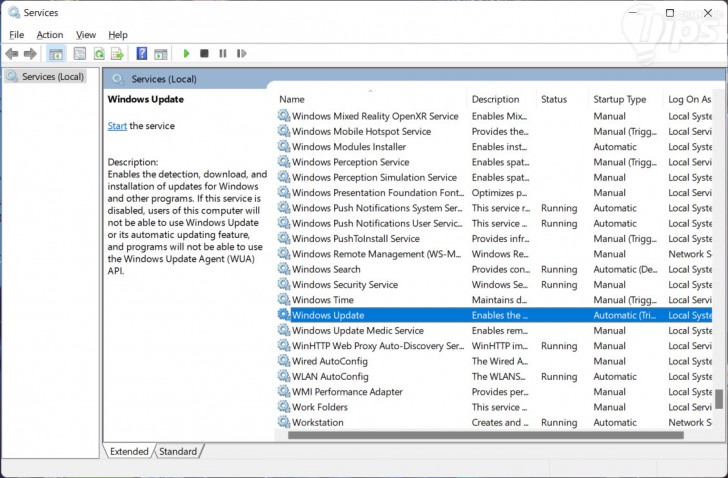Toggle the Show/Hide Console Tree button
728x478 pixels.
point(56,53)
